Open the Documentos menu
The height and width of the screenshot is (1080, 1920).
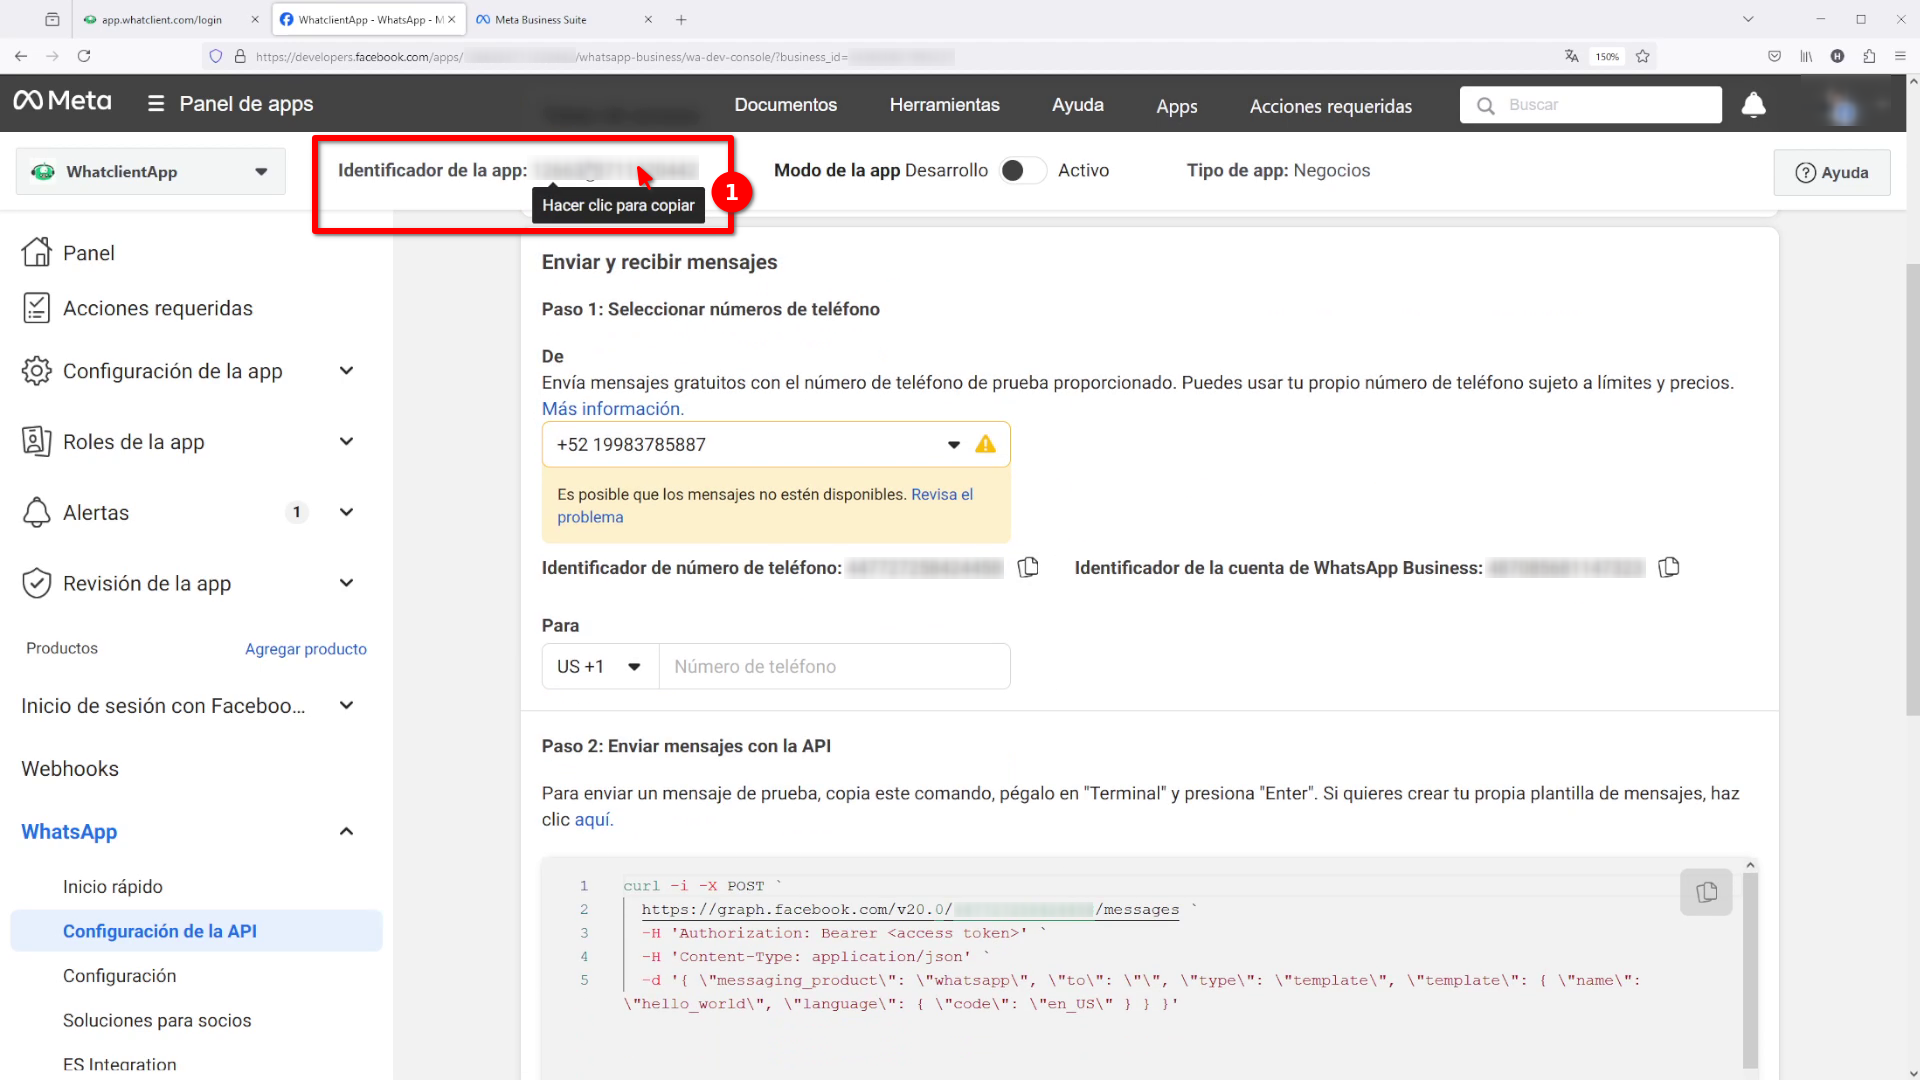click(785, 105)
